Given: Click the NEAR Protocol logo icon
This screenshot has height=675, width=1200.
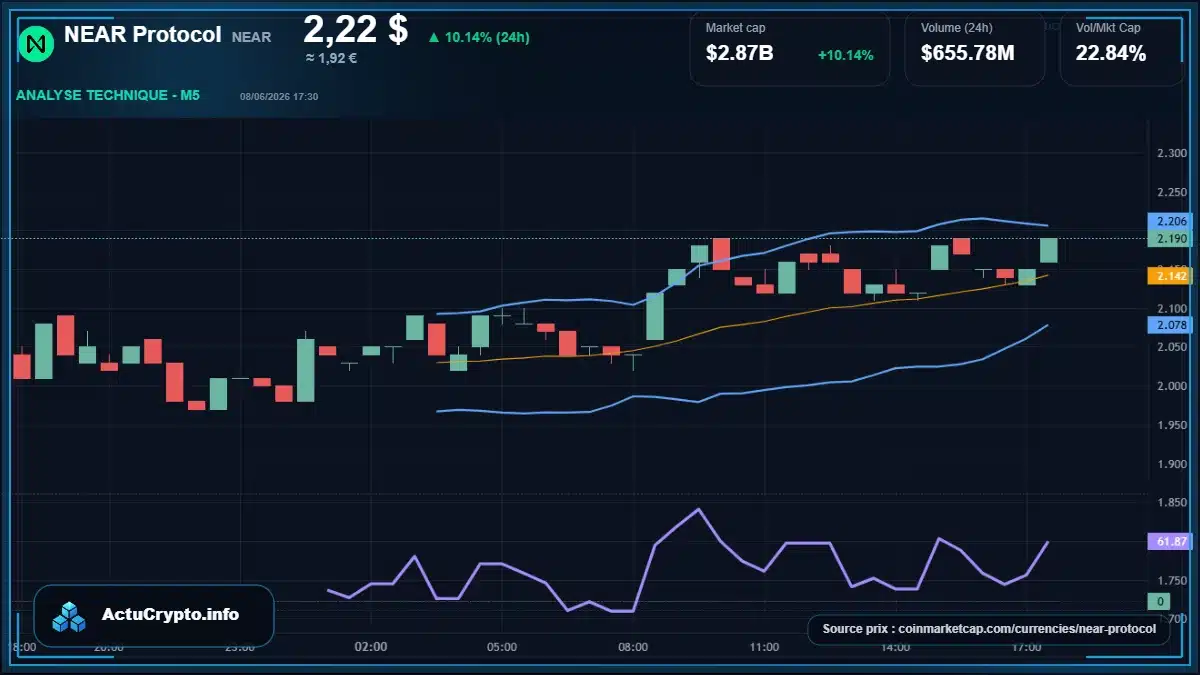Looking at the screenshot, I should click(37, 43).
